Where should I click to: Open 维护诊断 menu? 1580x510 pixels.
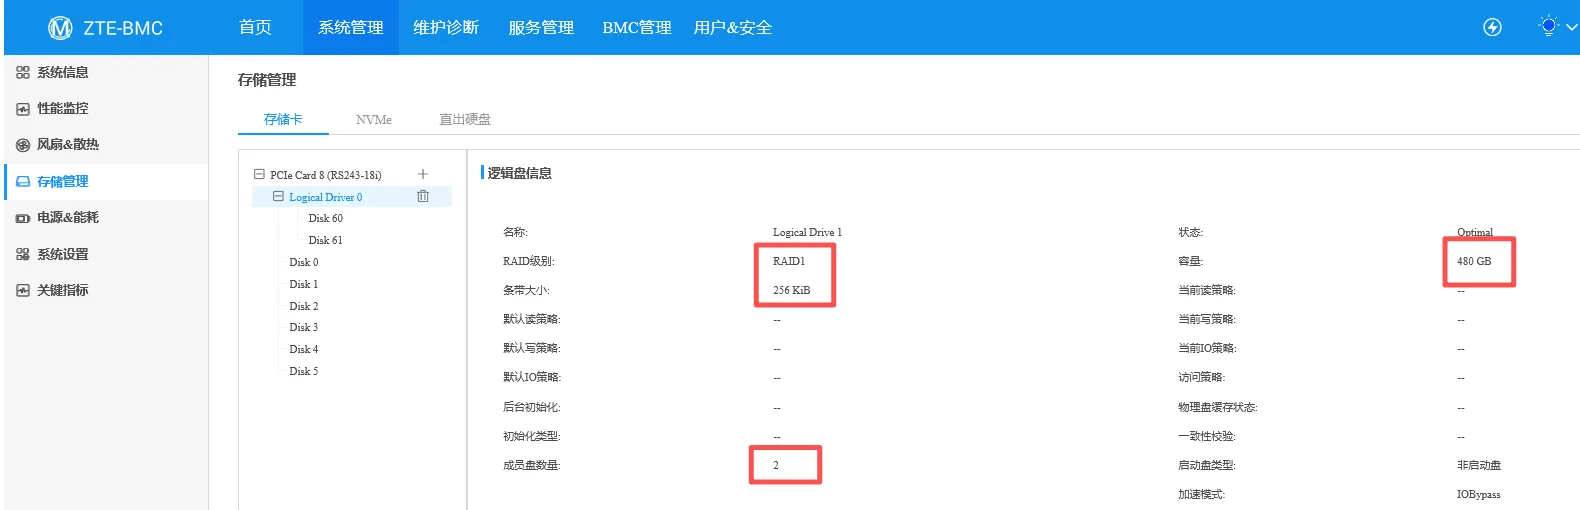pos(446,27)
